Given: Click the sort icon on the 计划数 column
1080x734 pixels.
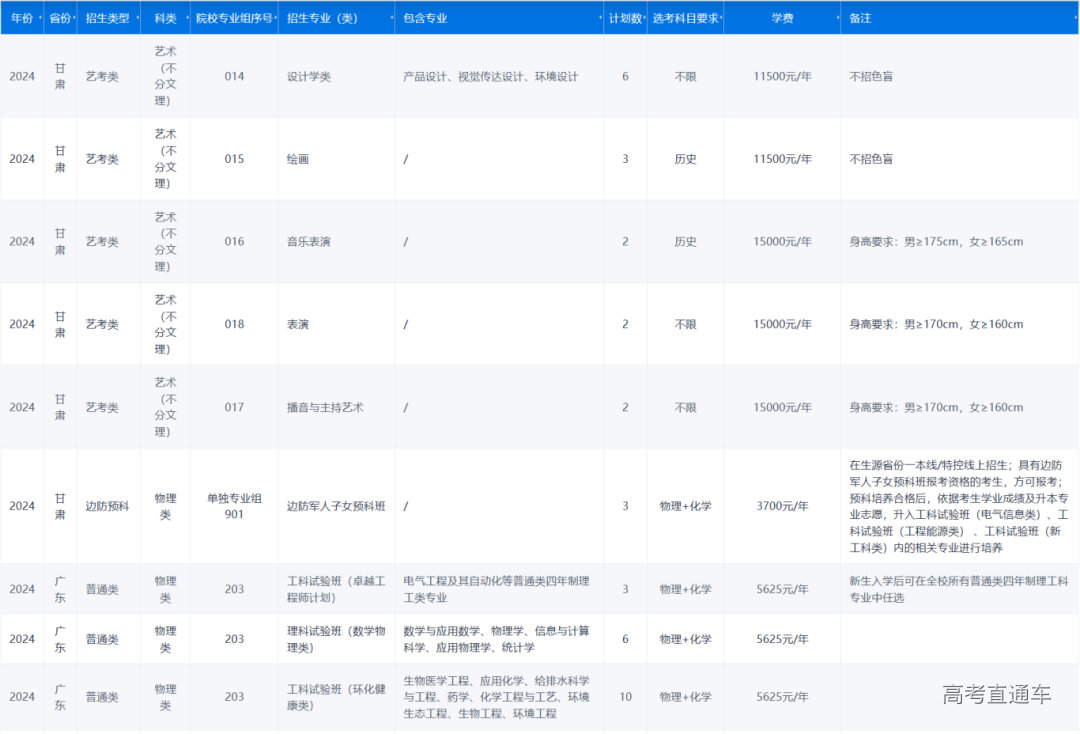Looking at the screenshot, I should click(x=644, y=18).
